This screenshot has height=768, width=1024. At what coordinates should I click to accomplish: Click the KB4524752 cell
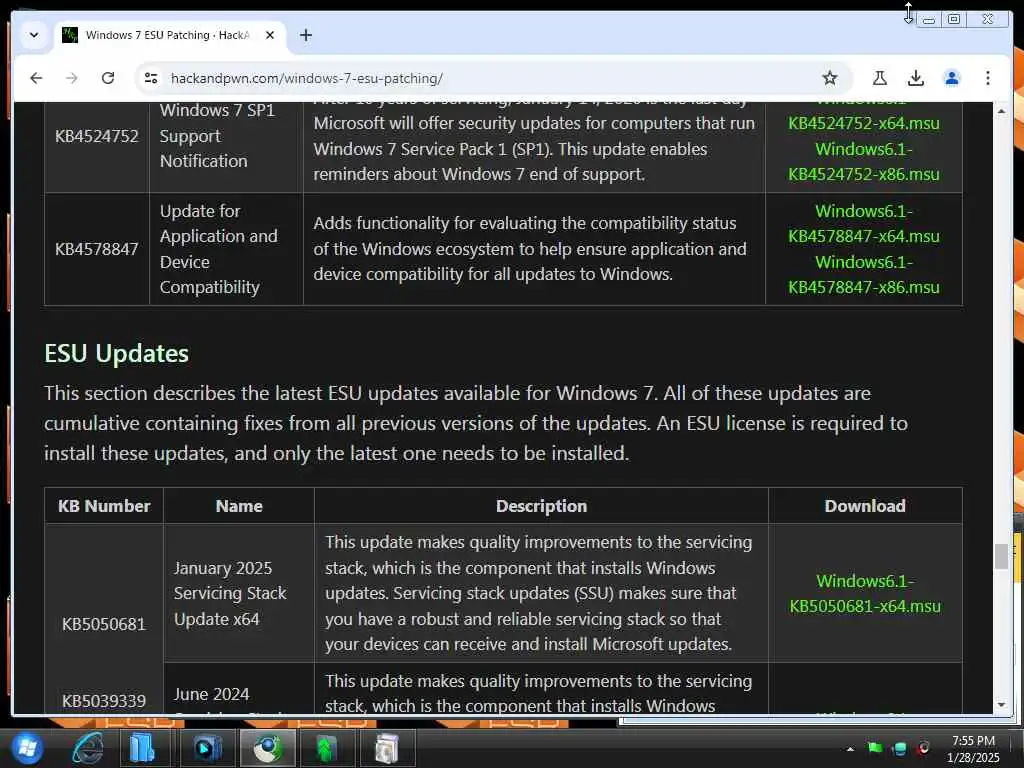tap(97, 136)
